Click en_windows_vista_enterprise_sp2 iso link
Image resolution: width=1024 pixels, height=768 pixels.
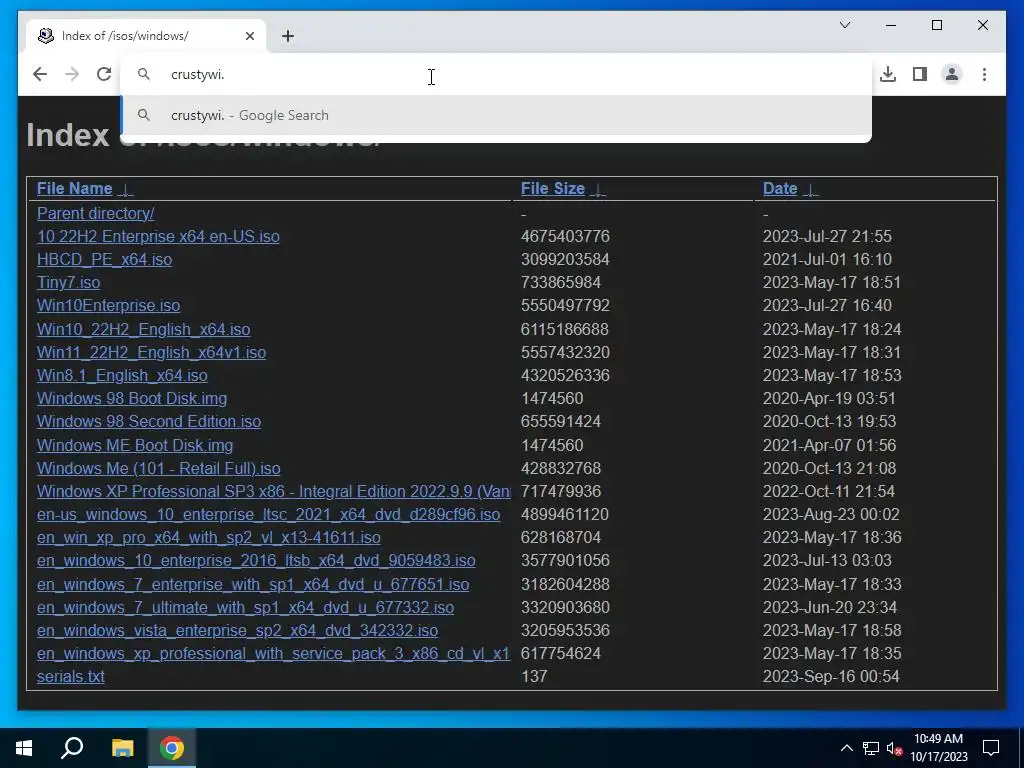(x=237, y=630)
